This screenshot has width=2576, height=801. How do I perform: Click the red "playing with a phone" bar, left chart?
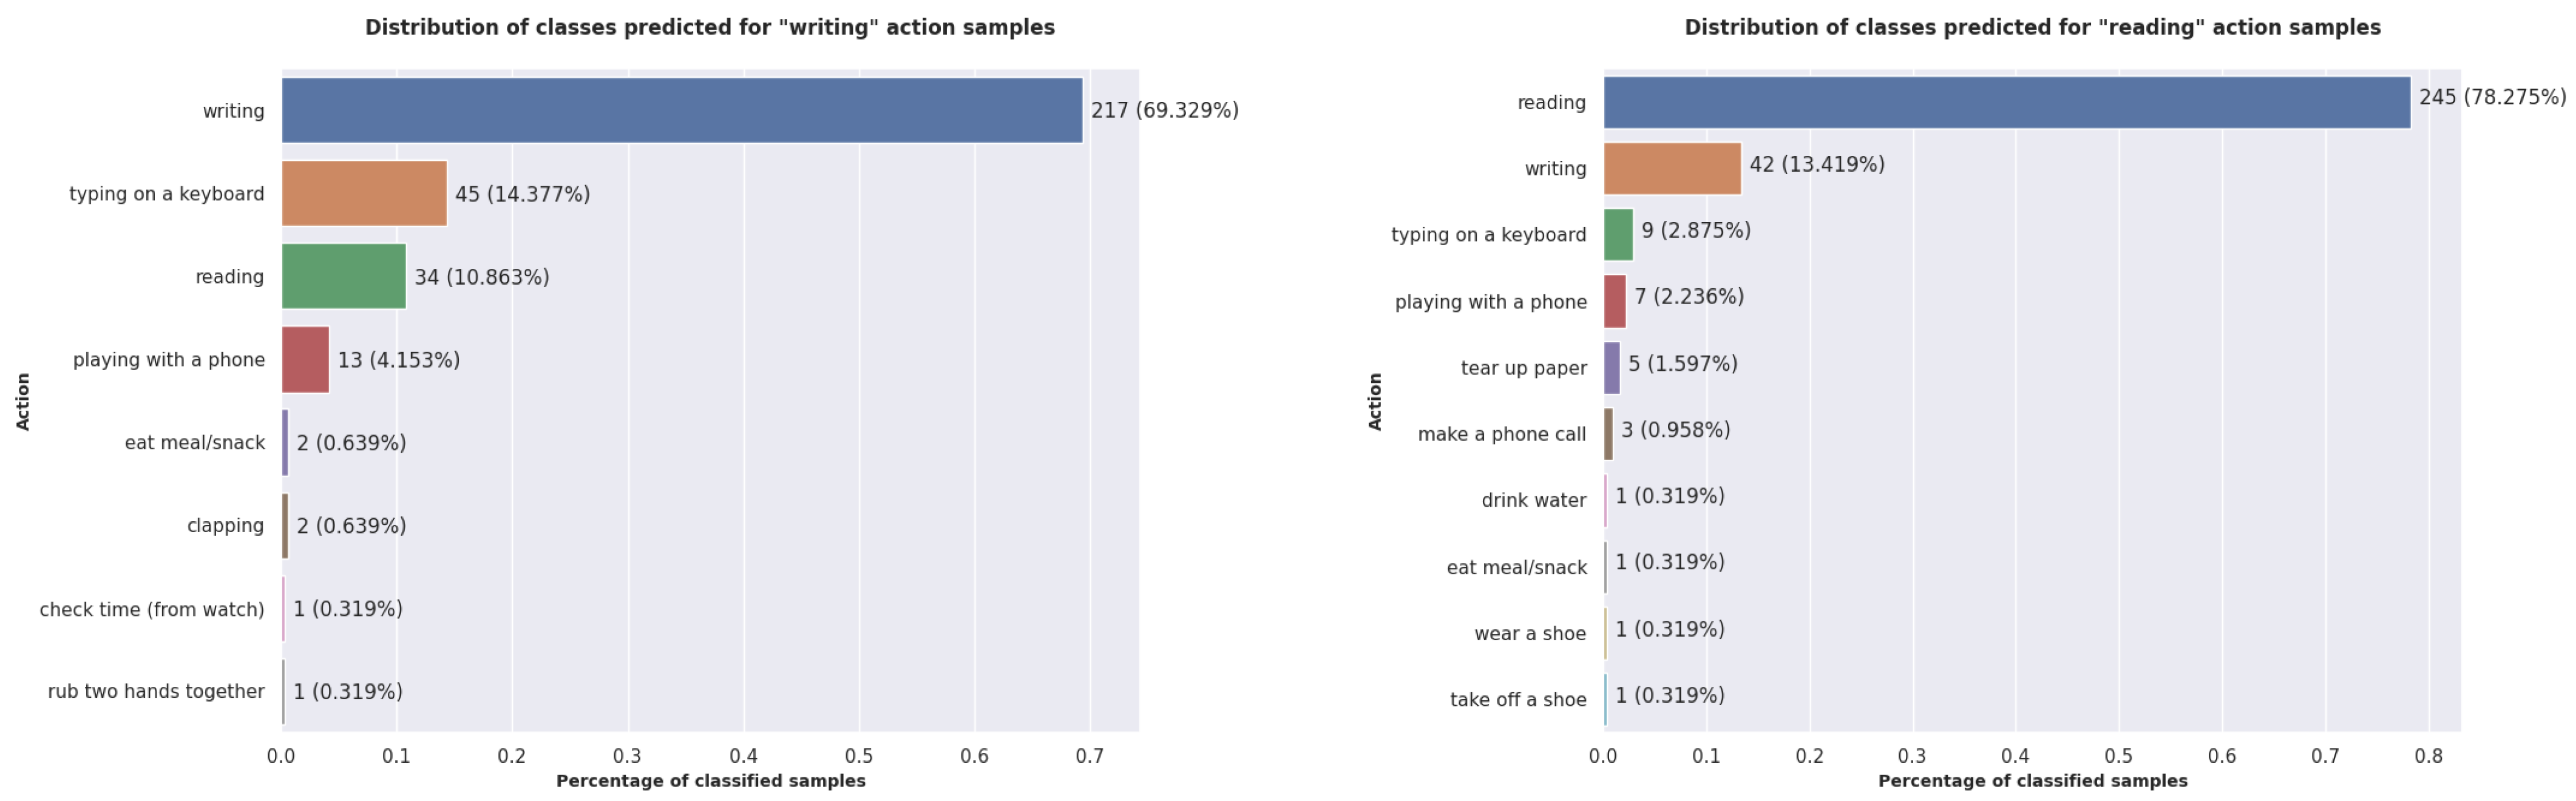(305, 359)
